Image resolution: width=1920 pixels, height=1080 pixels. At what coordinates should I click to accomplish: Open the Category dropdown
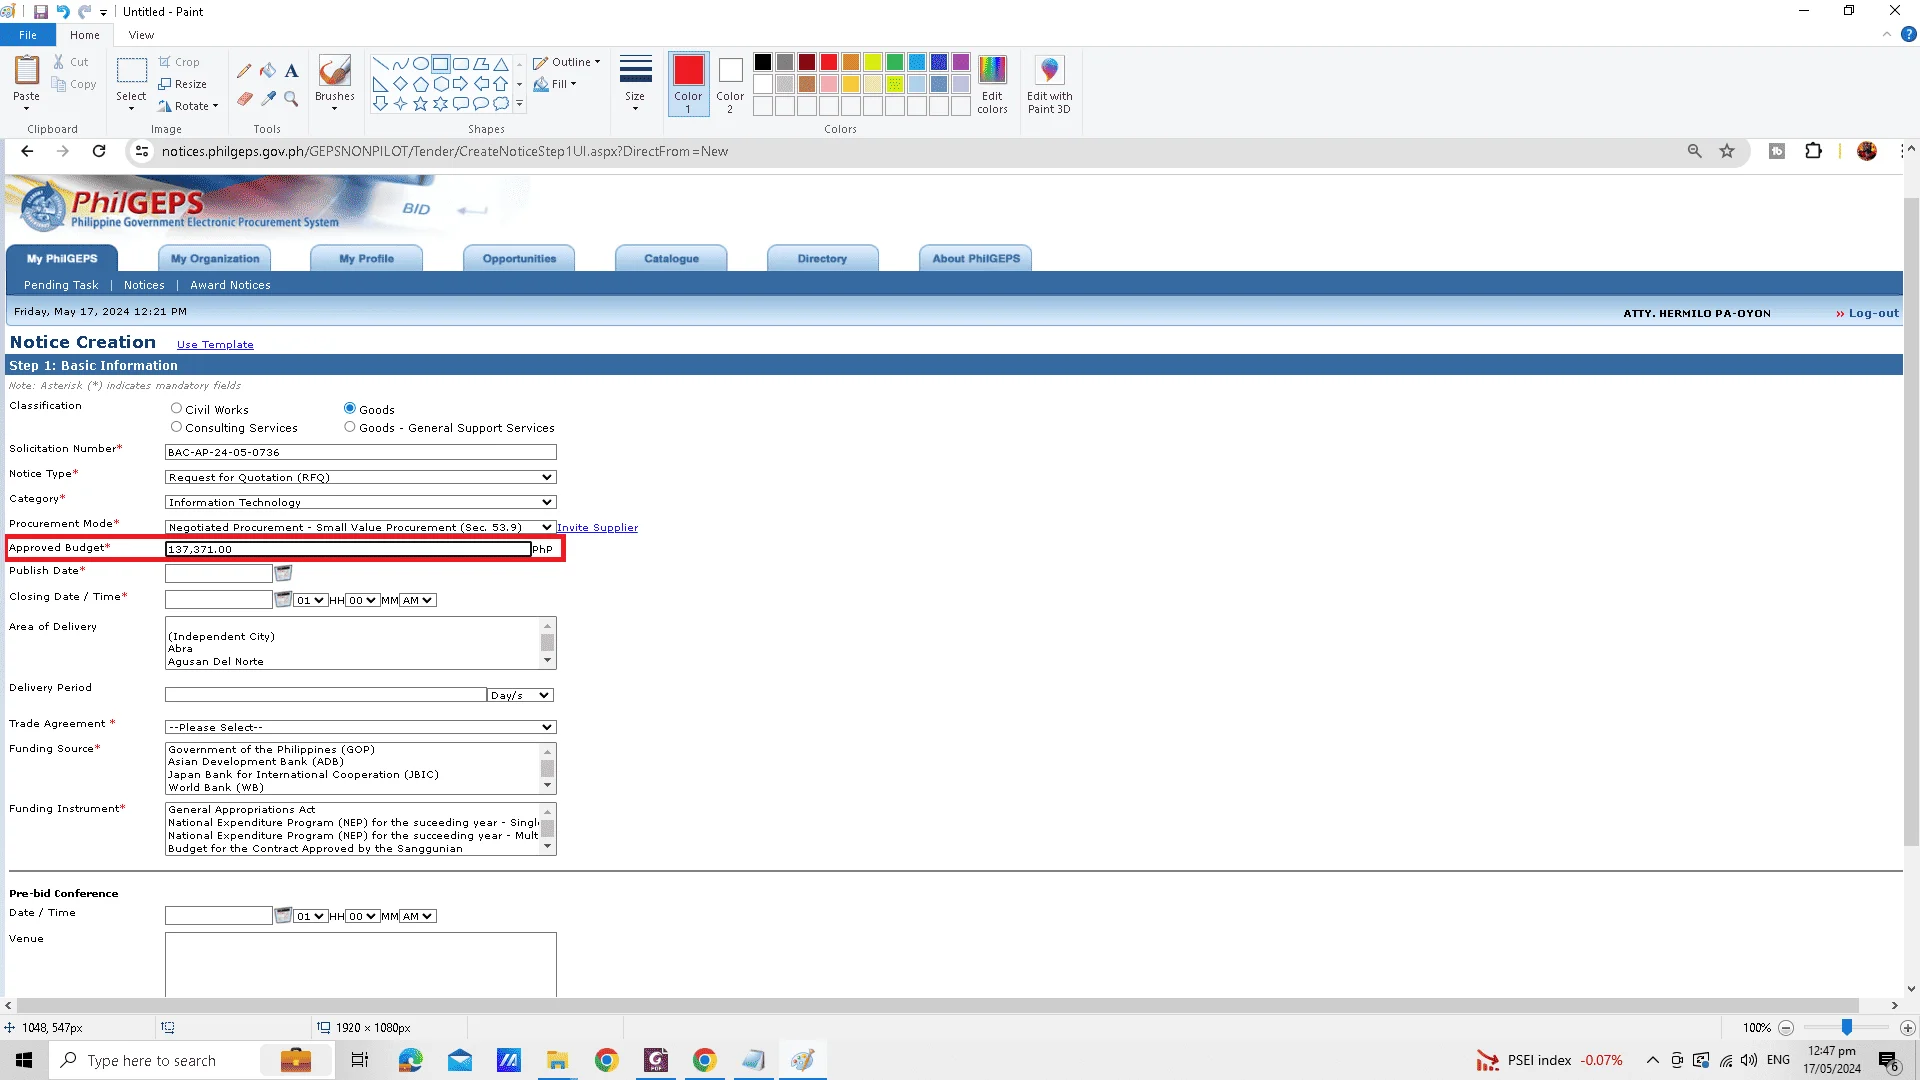point(360,502)
